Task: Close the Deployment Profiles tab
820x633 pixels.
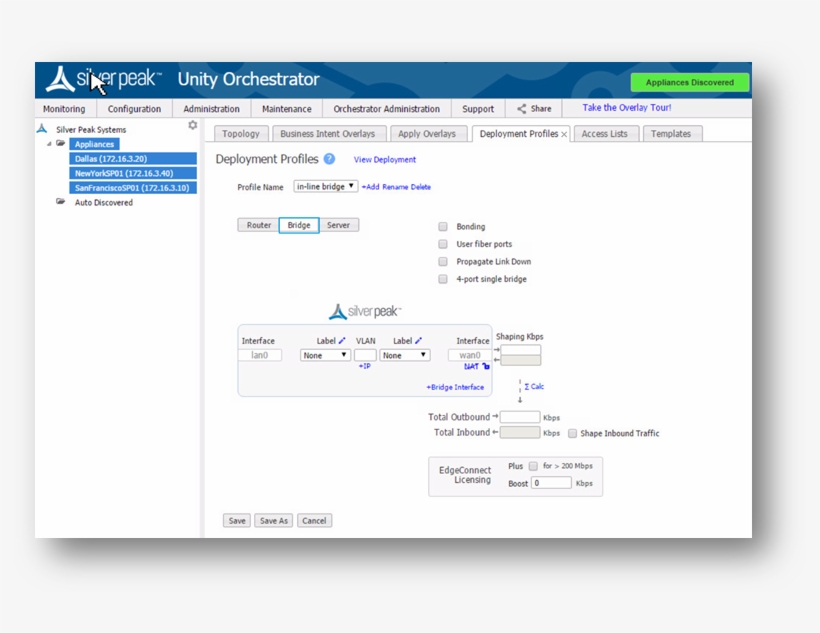Action: pyautogui.click(x=564, y=134)
